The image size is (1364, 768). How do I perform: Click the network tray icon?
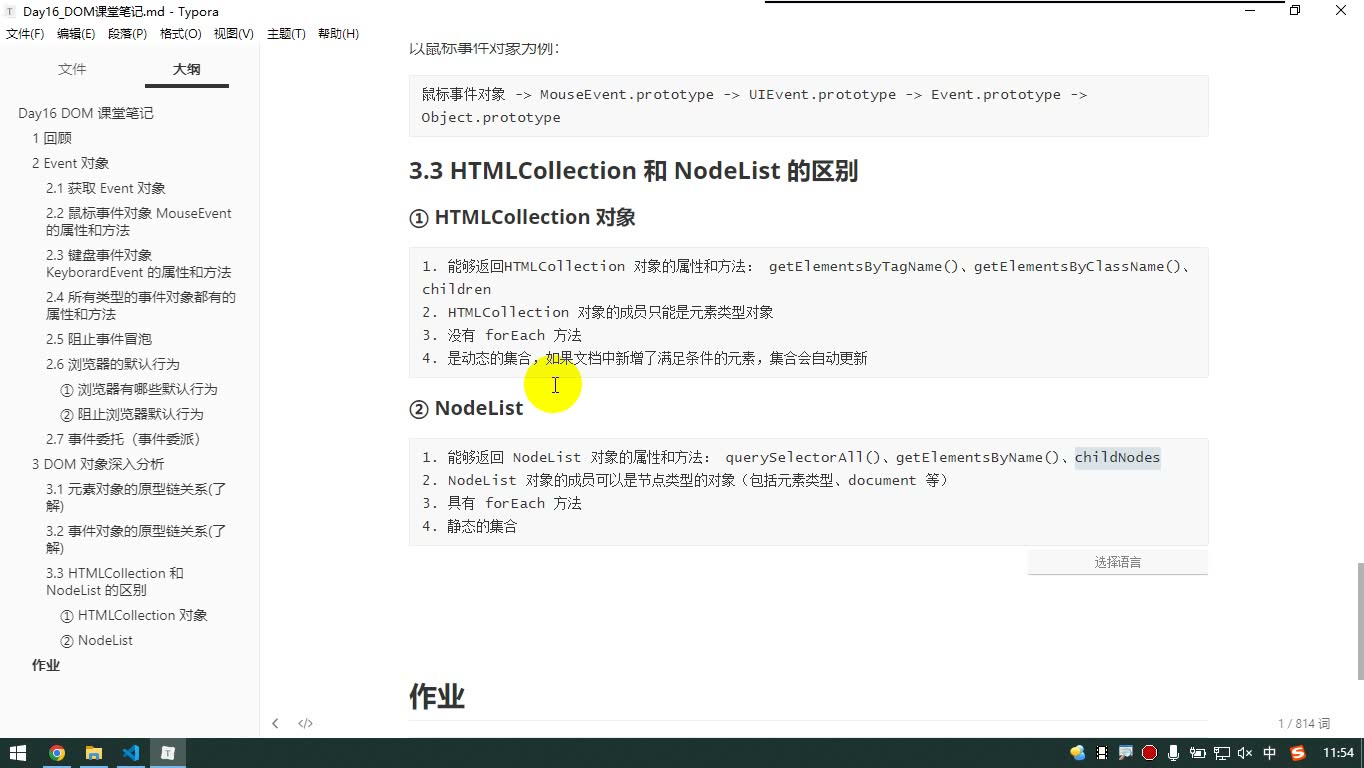click(x=1221, y=753)
